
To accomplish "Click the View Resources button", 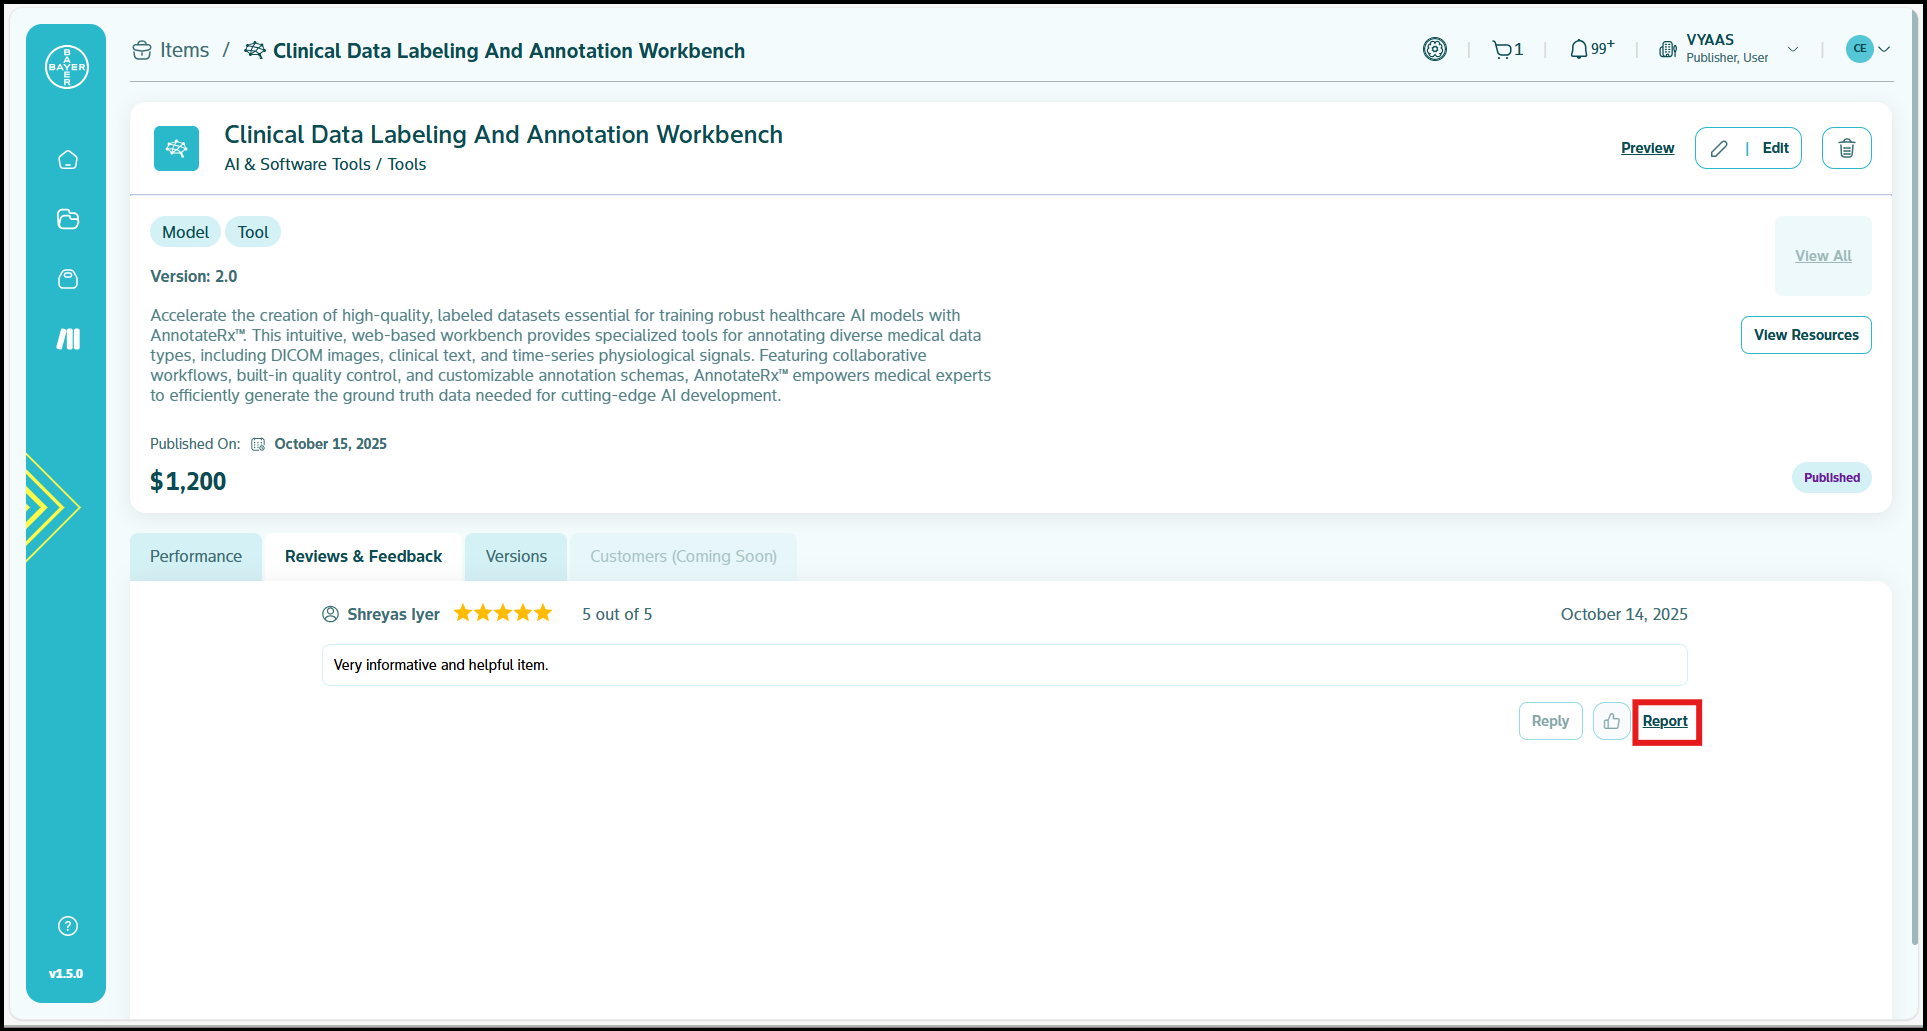I will click(1805, 335).
